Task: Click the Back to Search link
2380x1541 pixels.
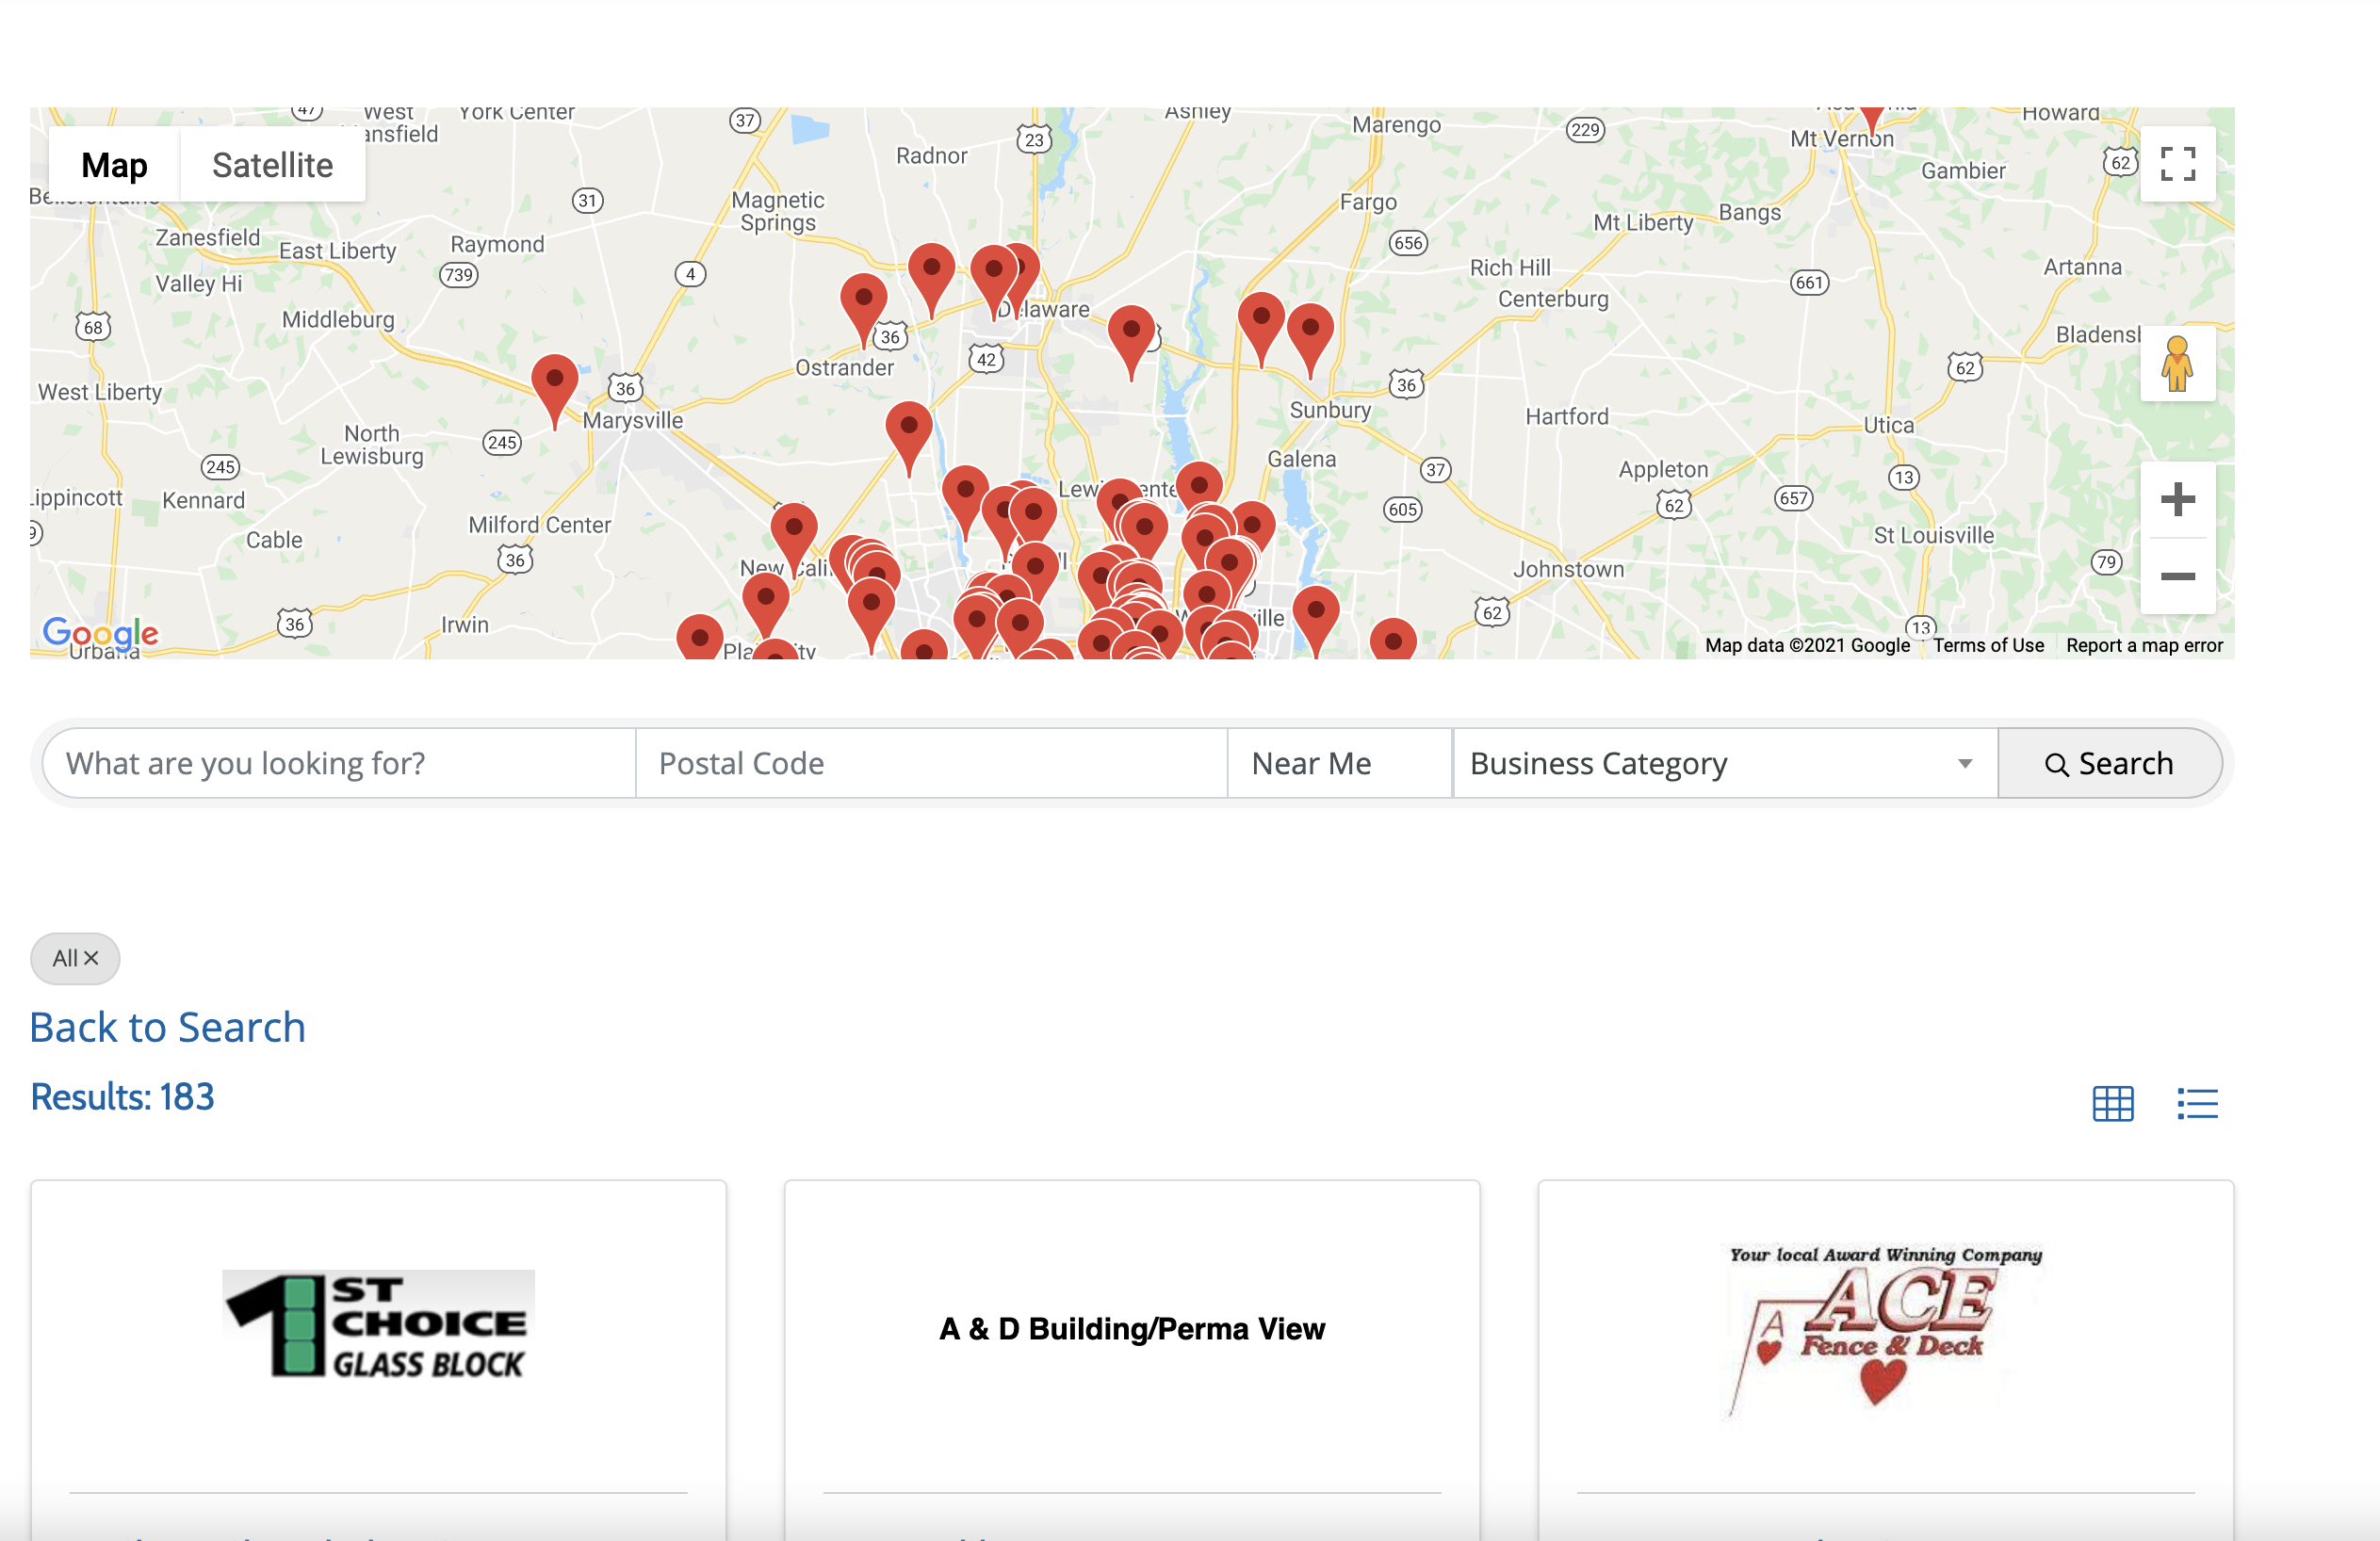Action: pos(168,1027)
